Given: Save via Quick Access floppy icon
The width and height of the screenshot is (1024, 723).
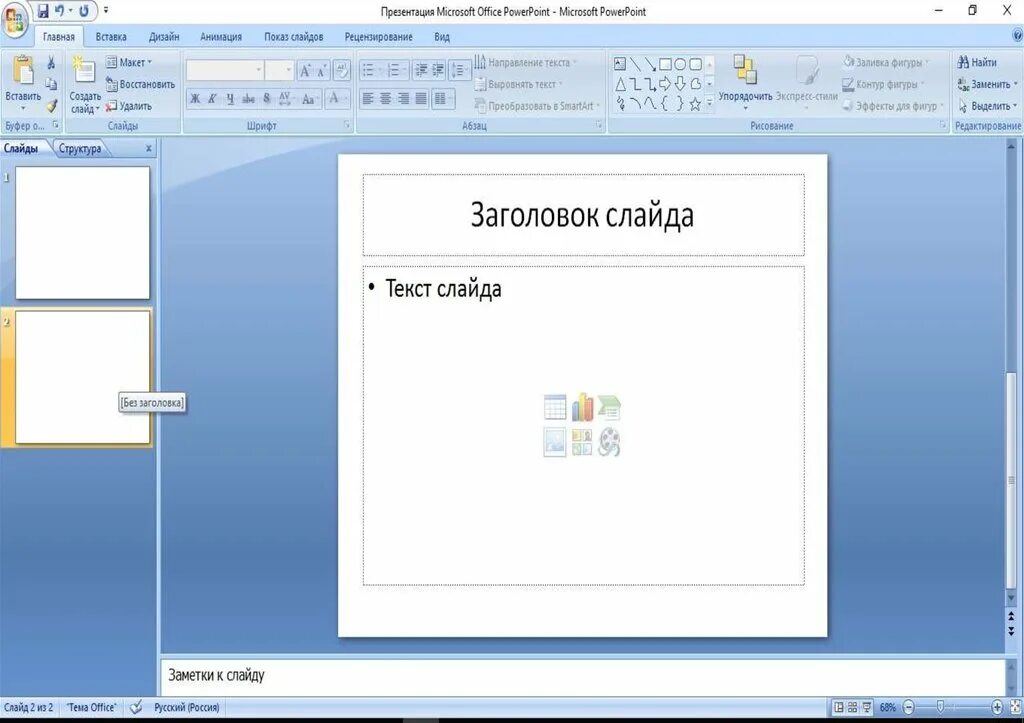Looking at the screenshot, I should (x=43, y=11).
